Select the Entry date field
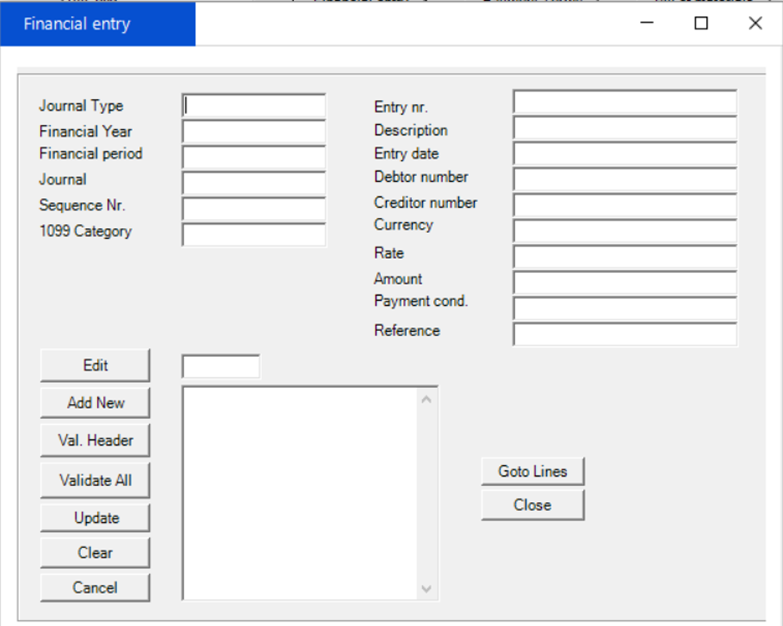Viewport: 783px width, 626px height. click(625, 154)
